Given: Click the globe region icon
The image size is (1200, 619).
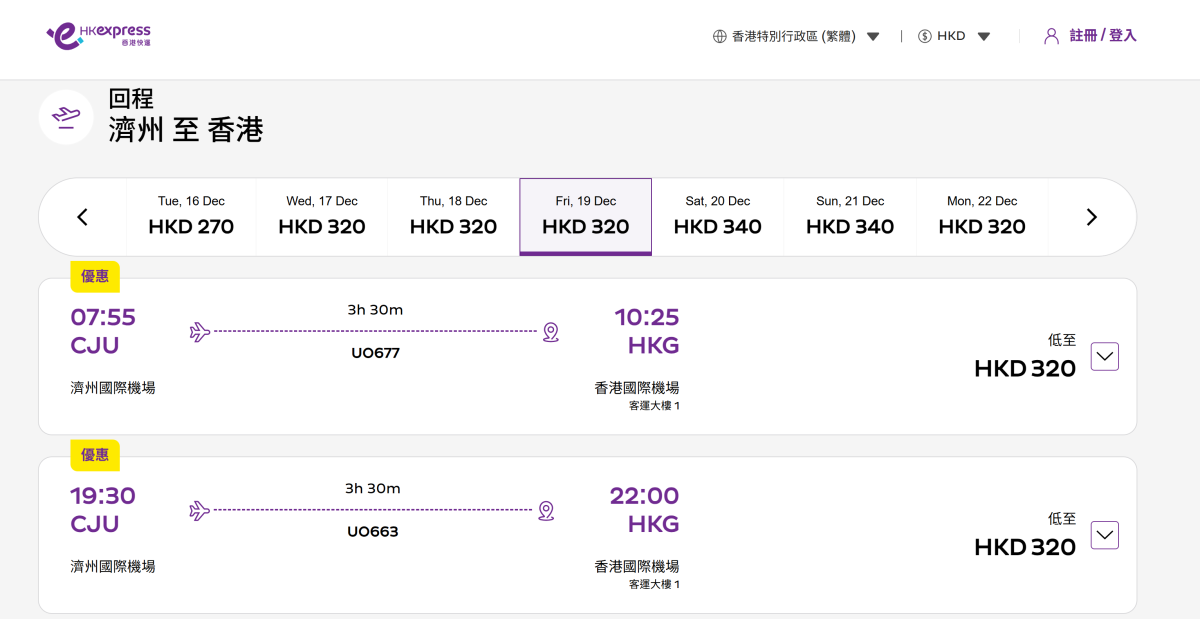Looking at the screenshot, I should click(719, 36).
